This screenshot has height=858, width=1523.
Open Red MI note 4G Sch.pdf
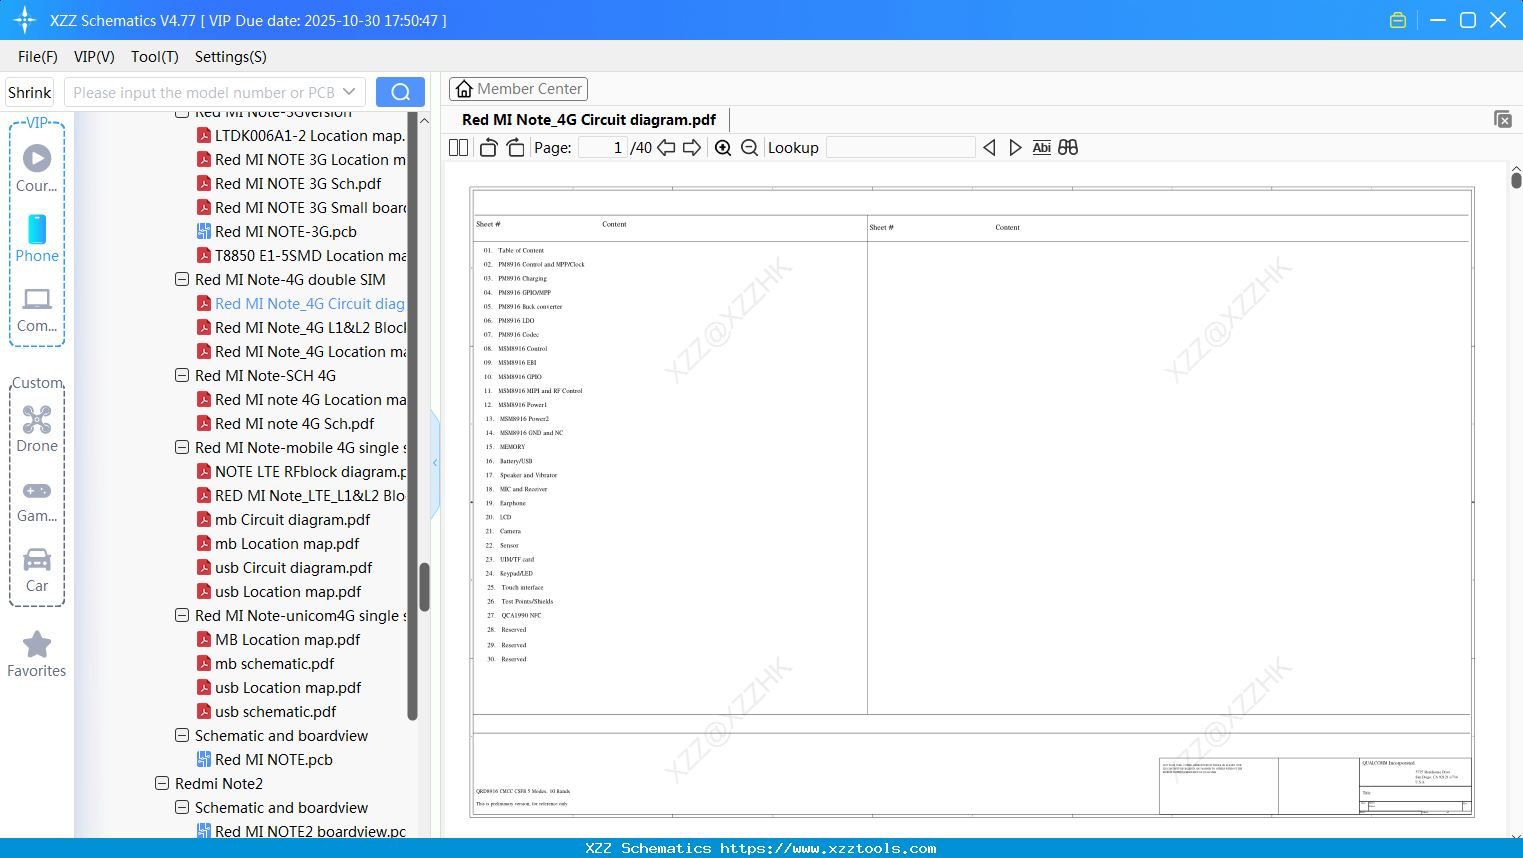click(286, 424)
